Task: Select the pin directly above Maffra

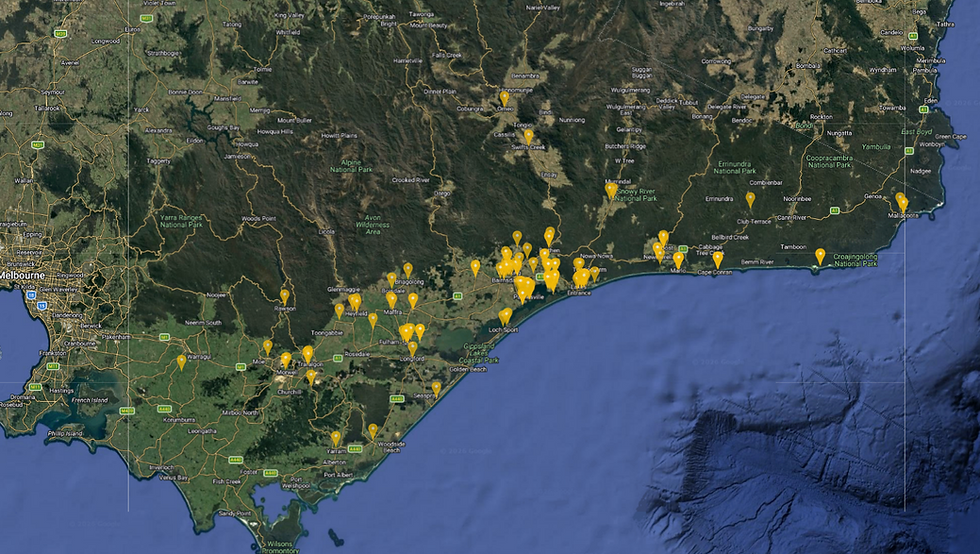Action: click(391, 300)
